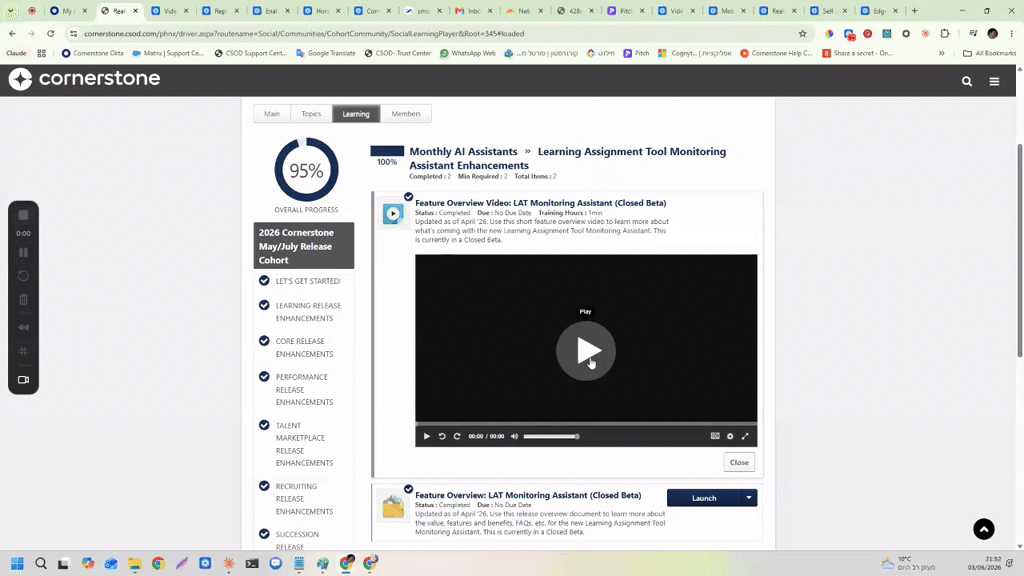Open the media controls icon in Chrome toolbar
The image size is (1024, 576).
(973, 33)
